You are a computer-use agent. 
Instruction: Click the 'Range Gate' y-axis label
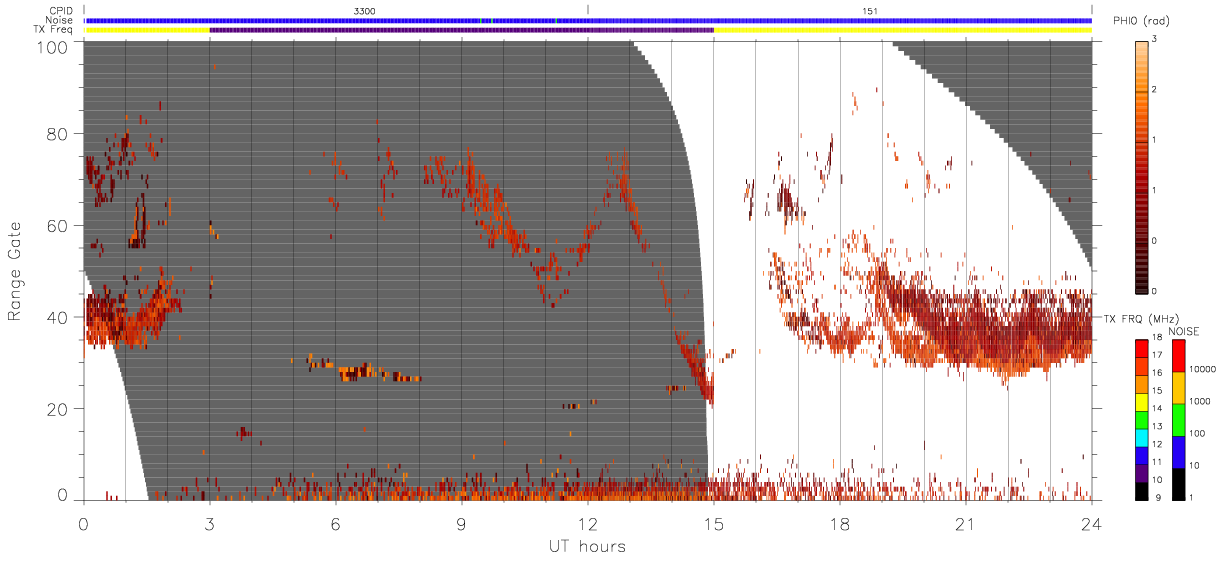tap(15, 272)
